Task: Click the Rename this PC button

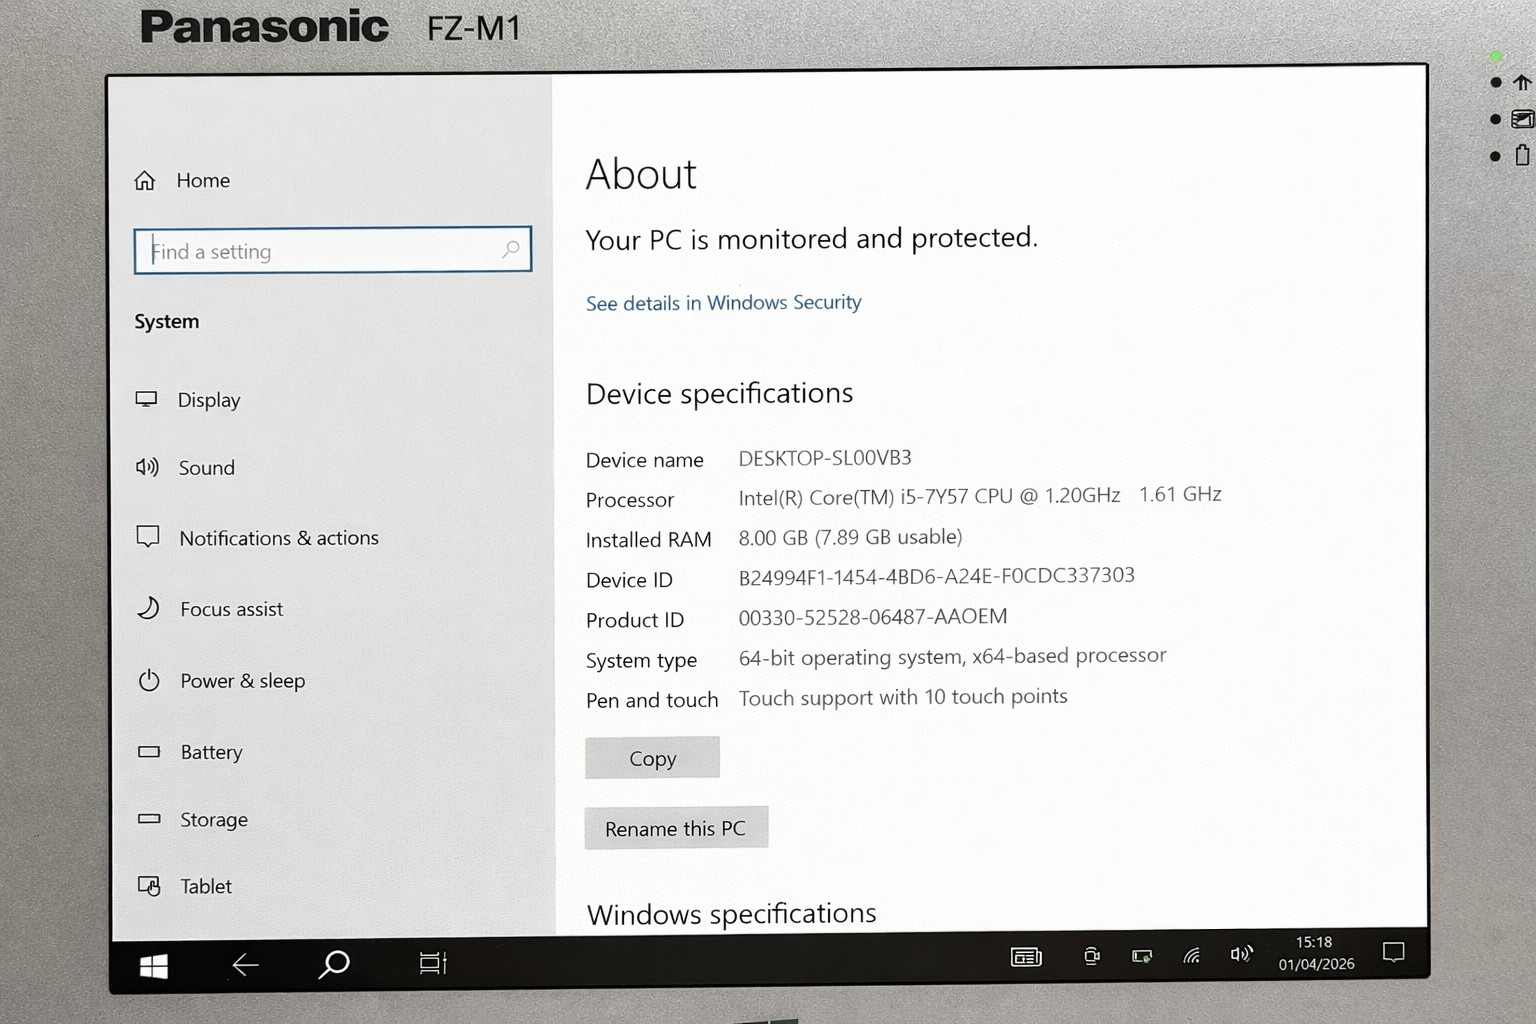Action: pyautogui.click(x=676, y=828)
